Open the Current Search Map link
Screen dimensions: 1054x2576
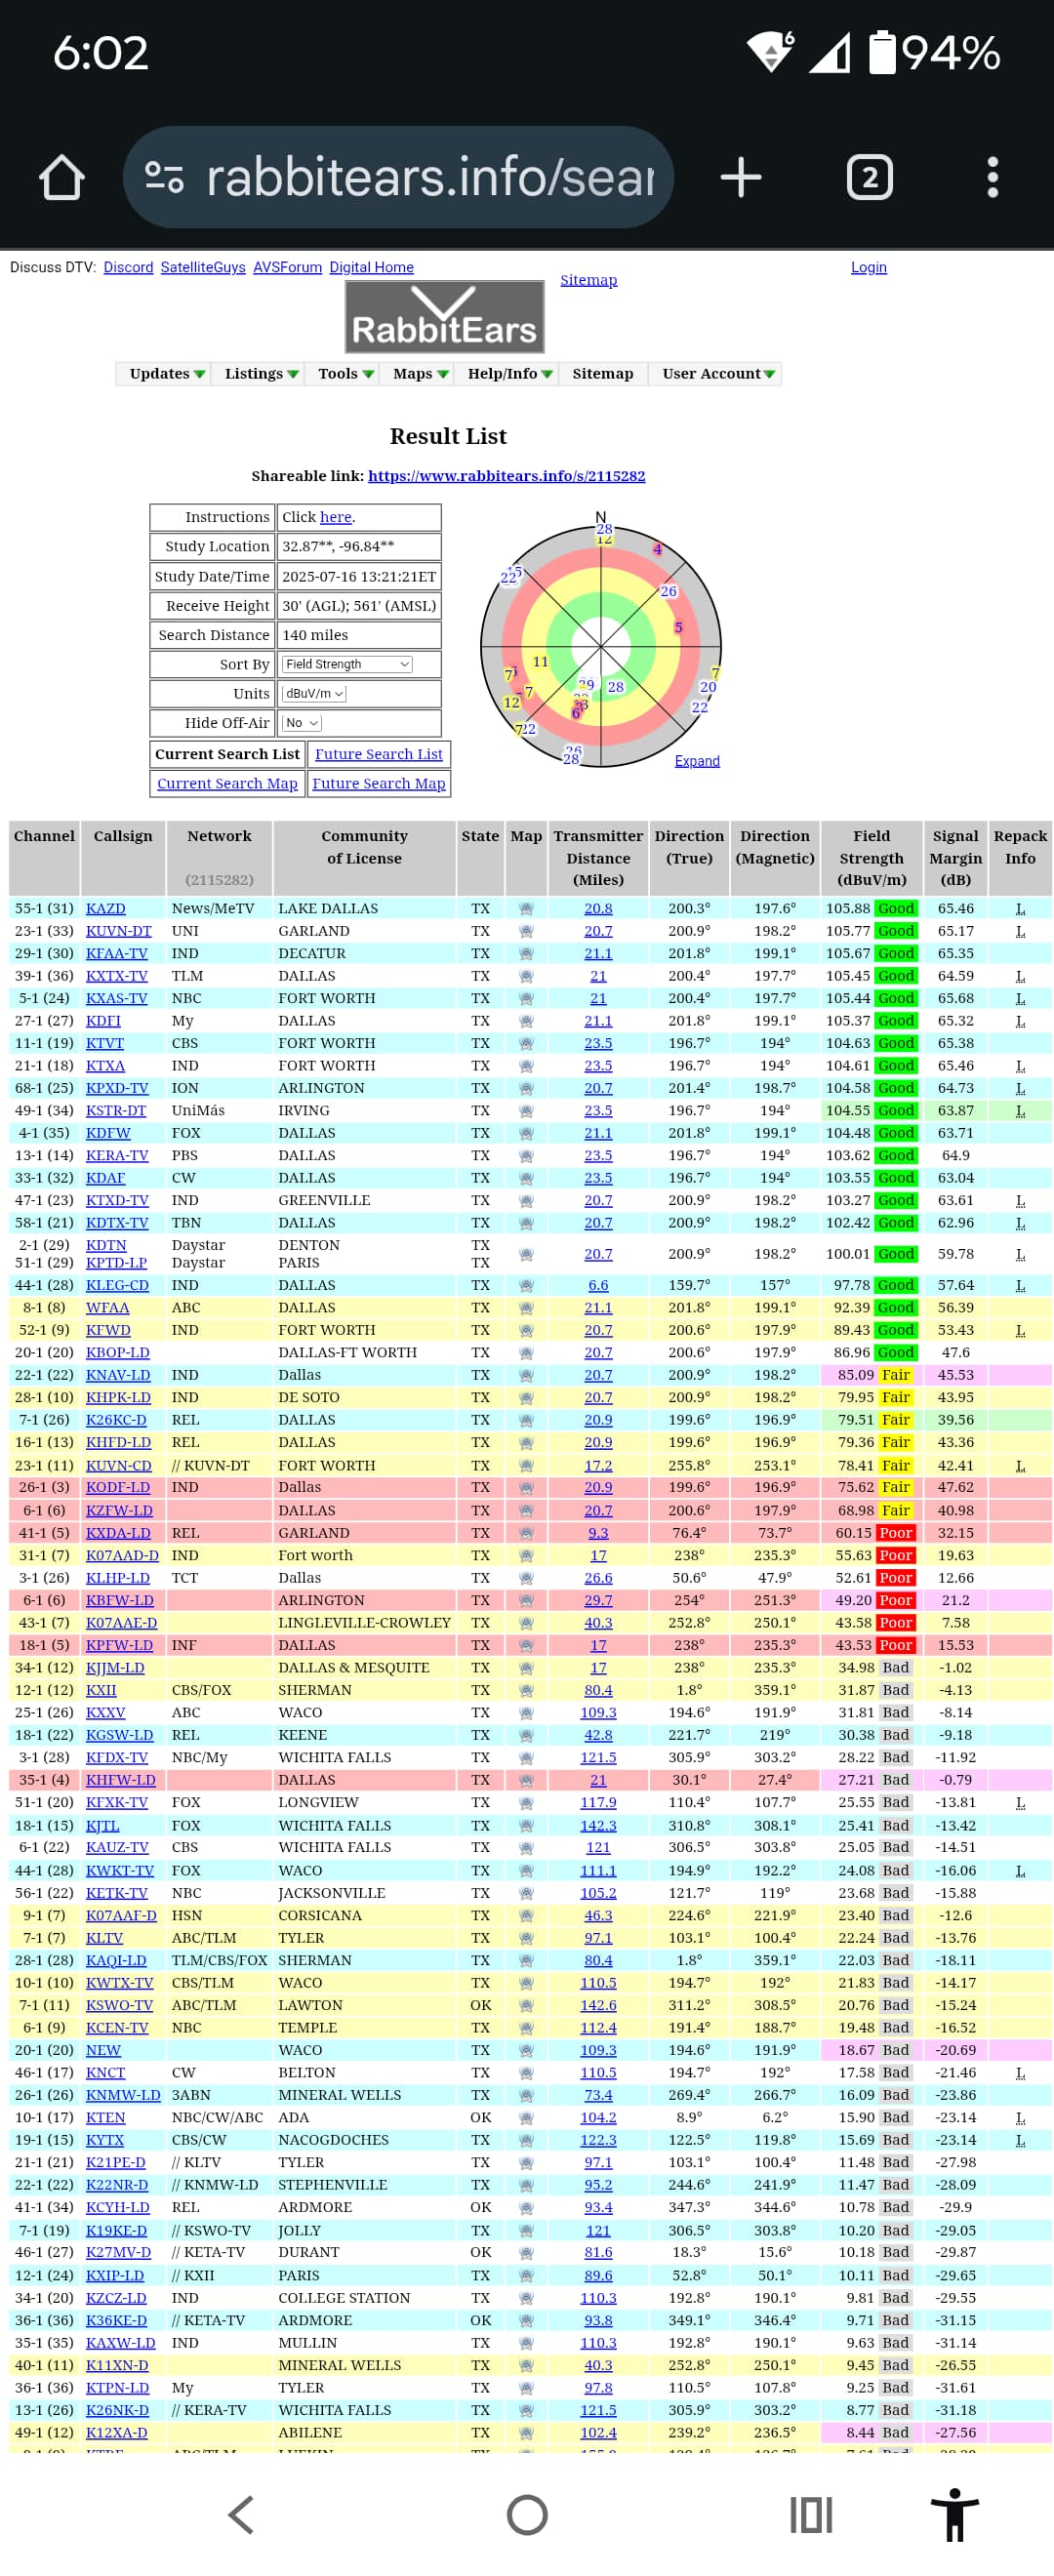point(227,784)
